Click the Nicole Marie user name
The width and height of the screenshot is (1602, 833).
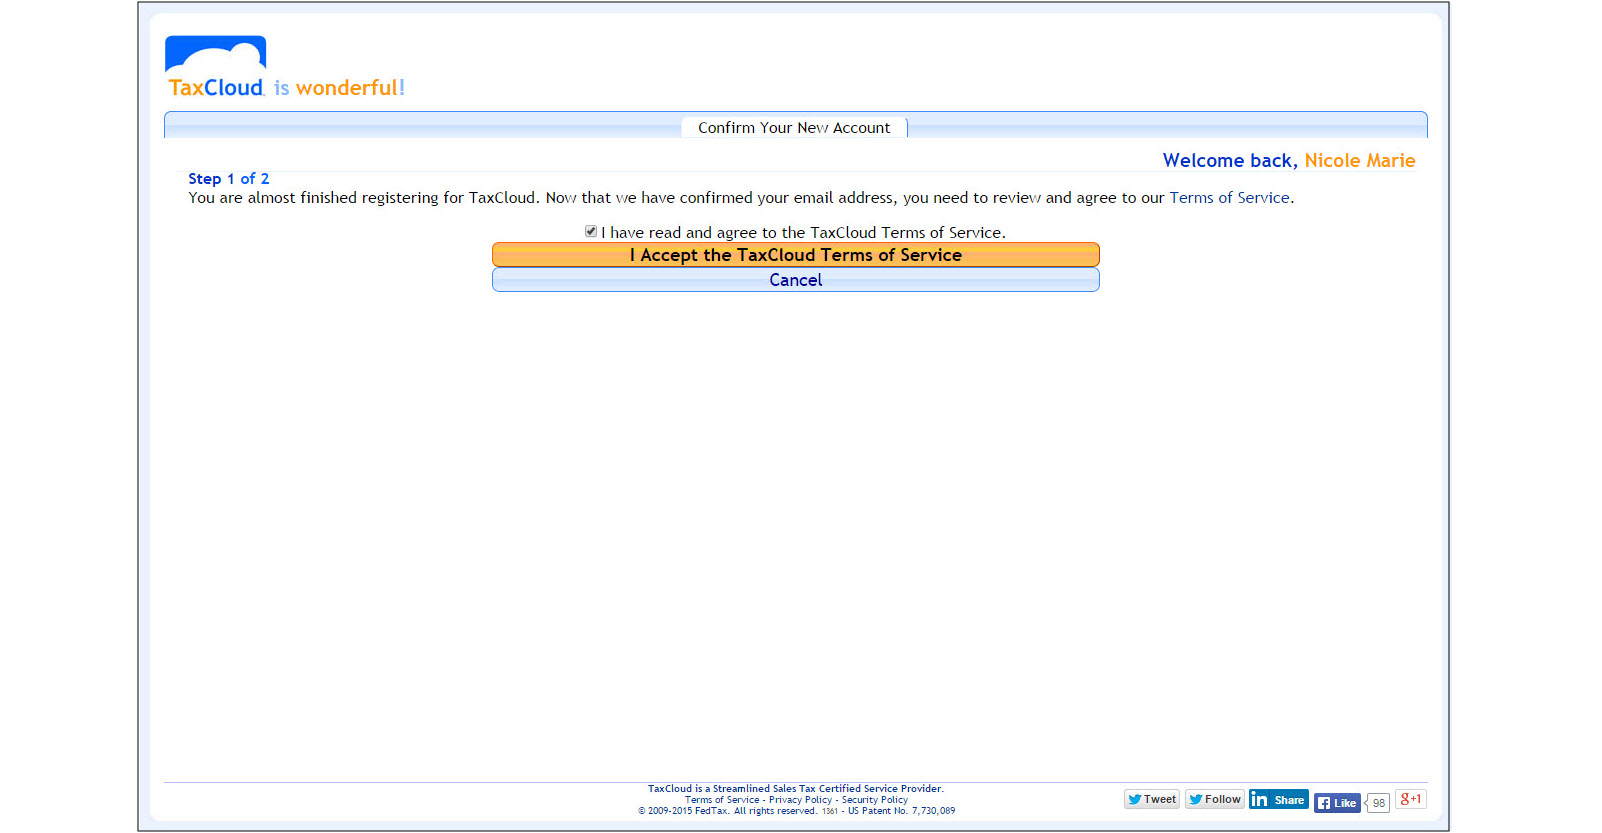click(1360, 161)
